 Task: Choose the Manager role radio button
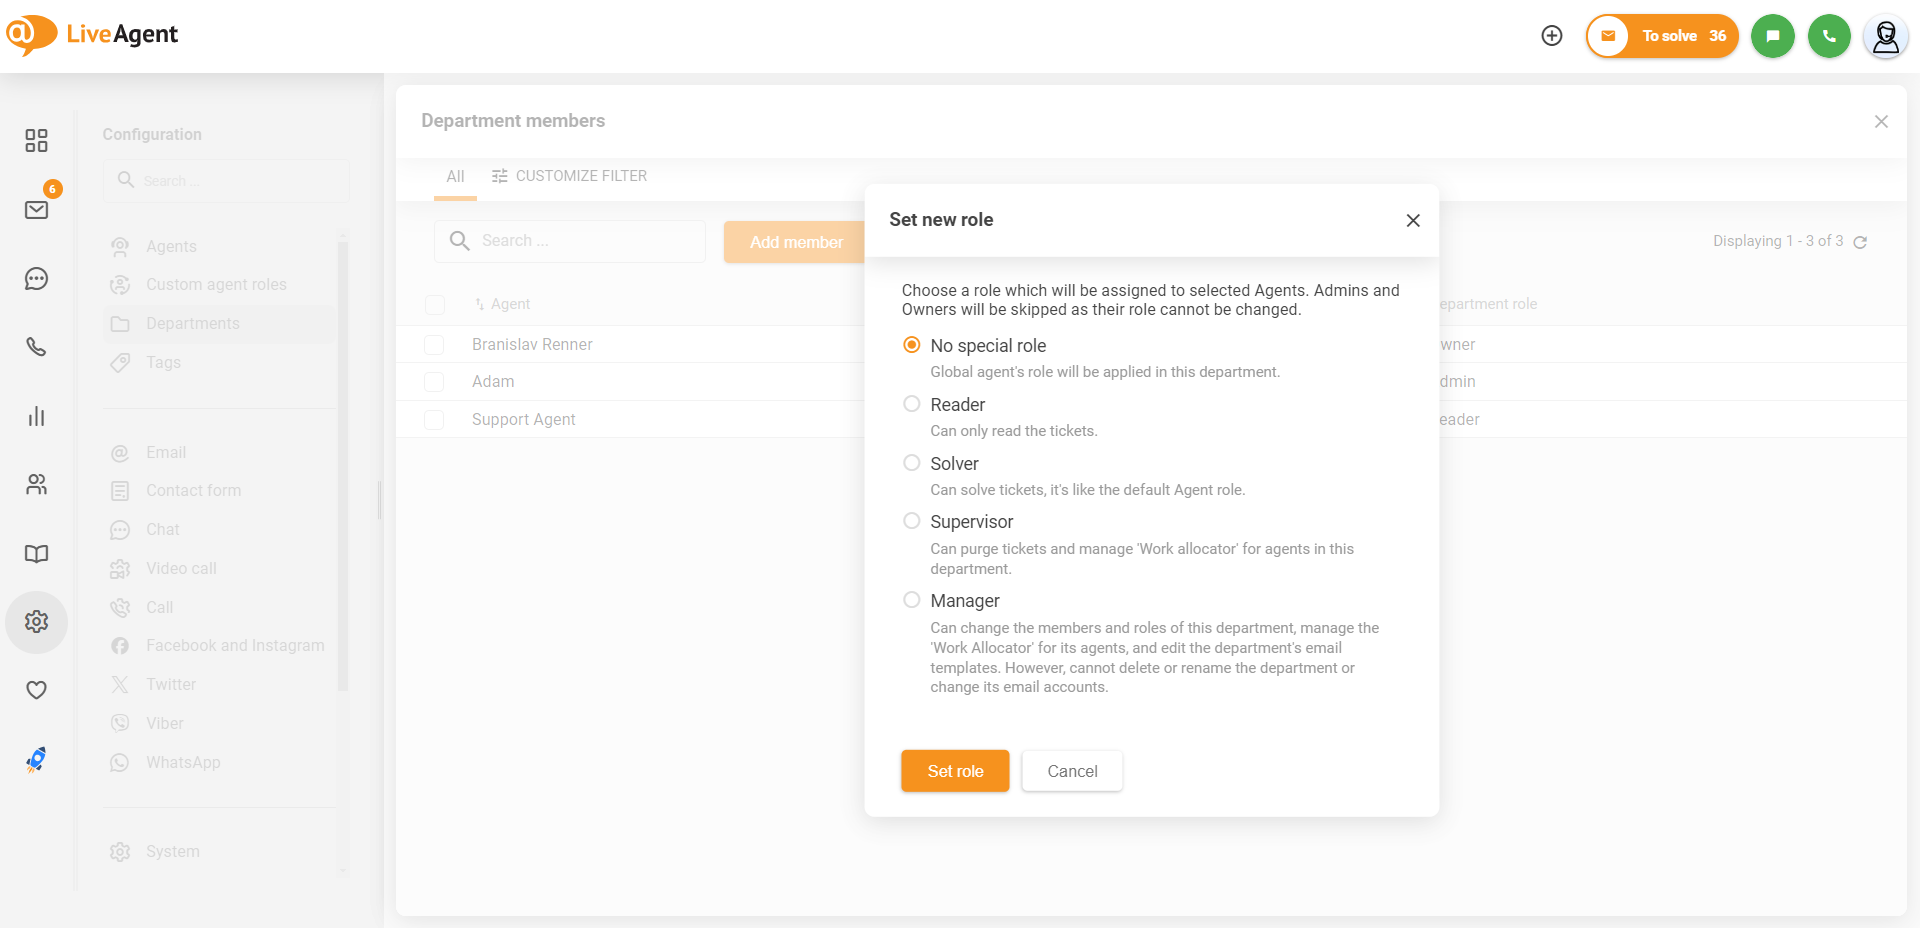pyautogui.click(x=912, y=600)
